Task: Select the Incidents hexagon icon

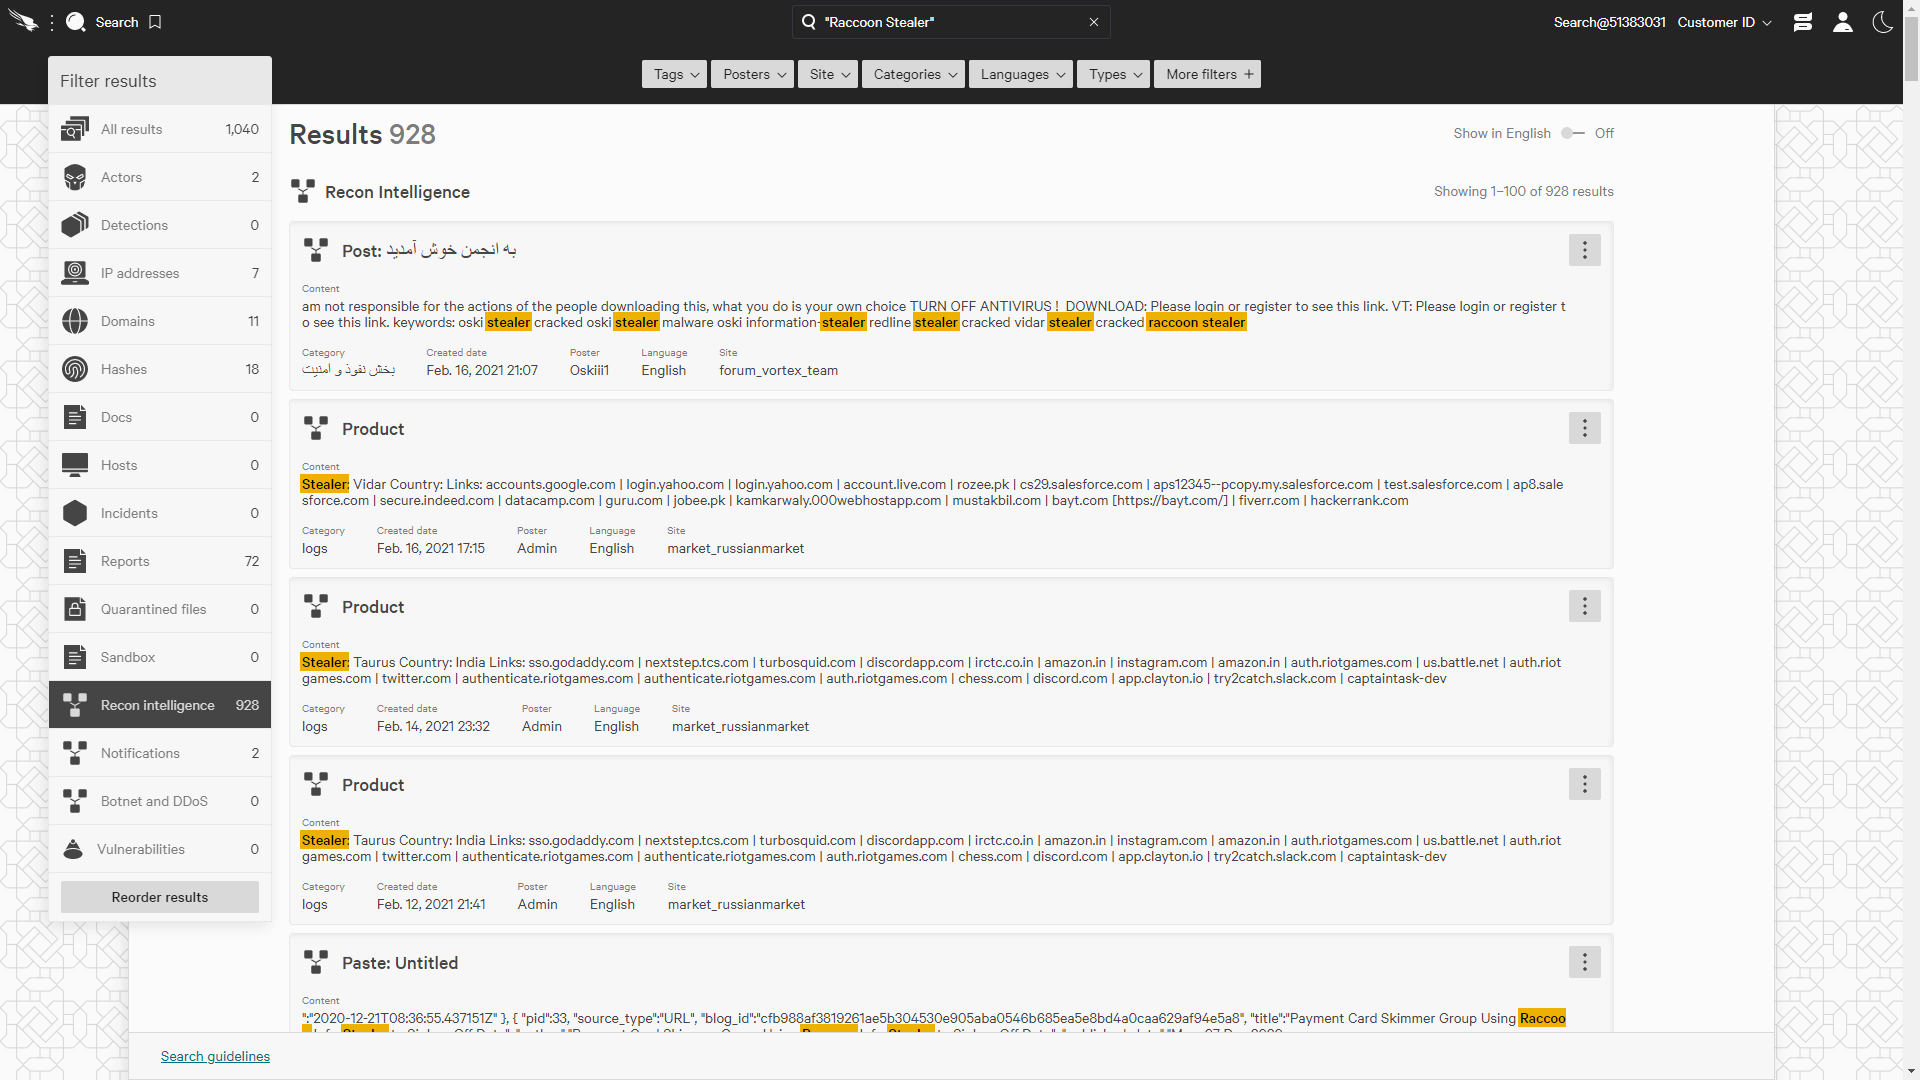Action: 75,513
